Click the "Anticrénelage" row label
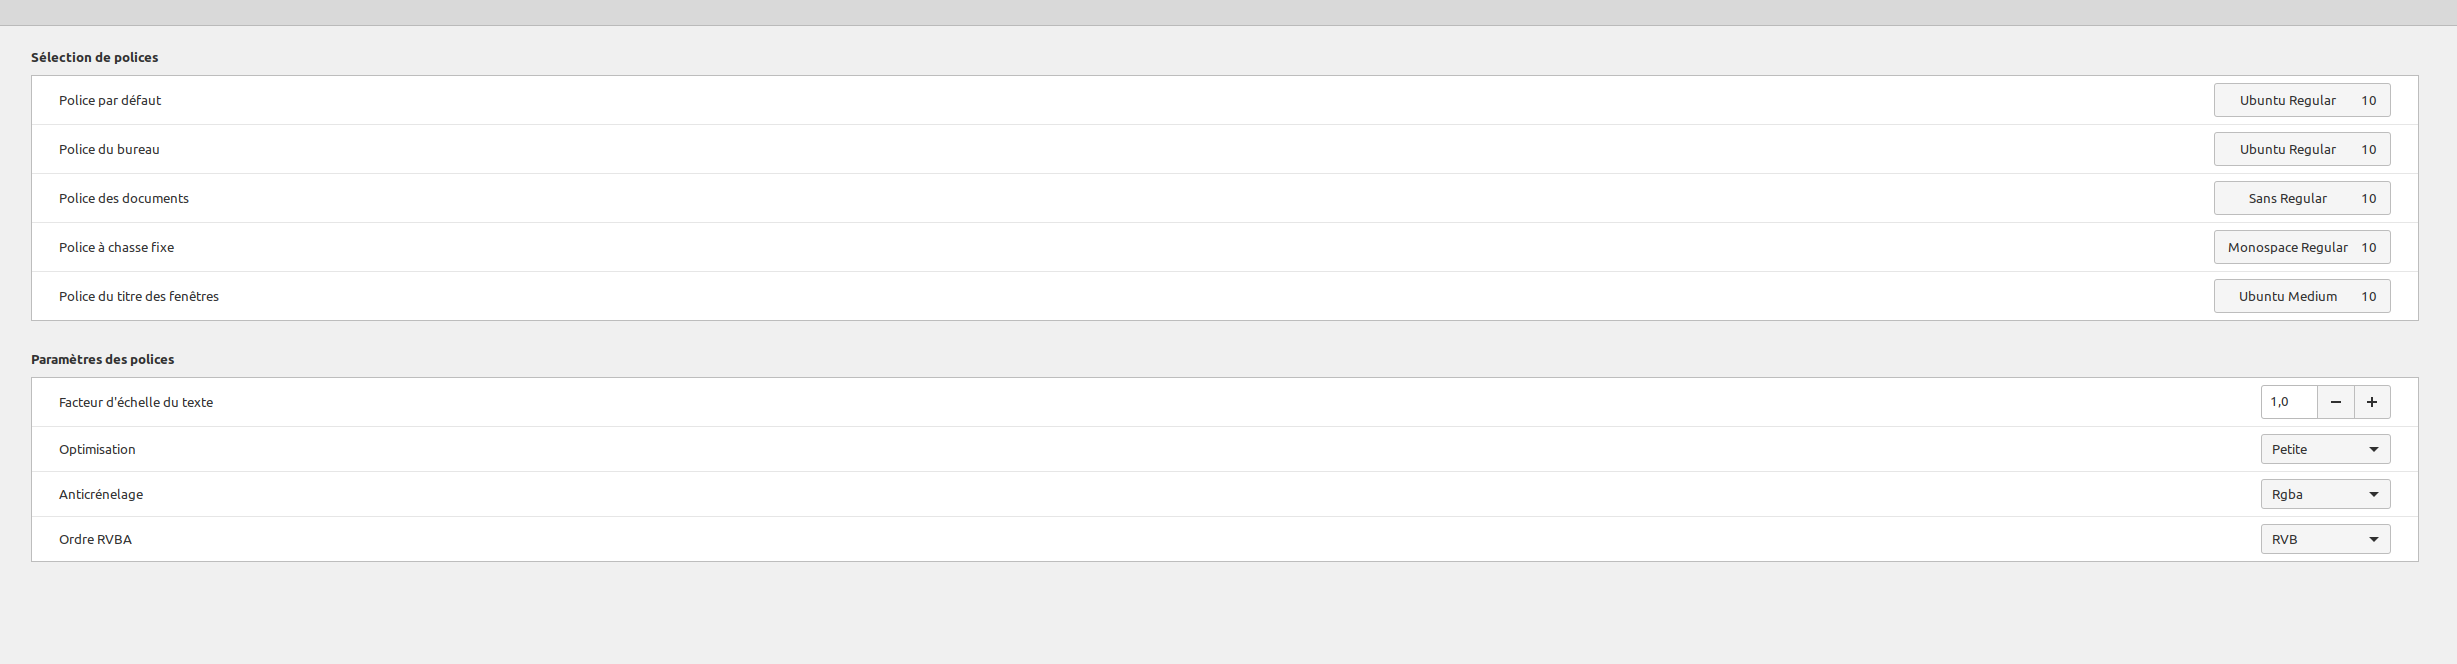2457x664 pixels. 100,494
